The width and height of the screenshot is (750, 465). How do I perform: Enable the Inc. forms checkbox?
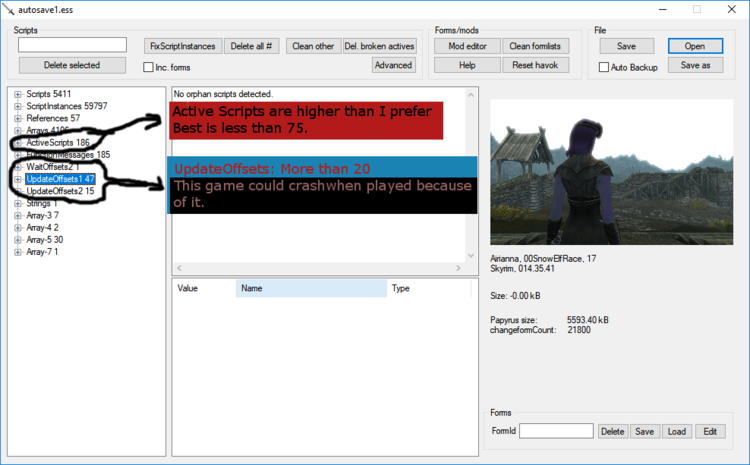[x=148, y=67]
